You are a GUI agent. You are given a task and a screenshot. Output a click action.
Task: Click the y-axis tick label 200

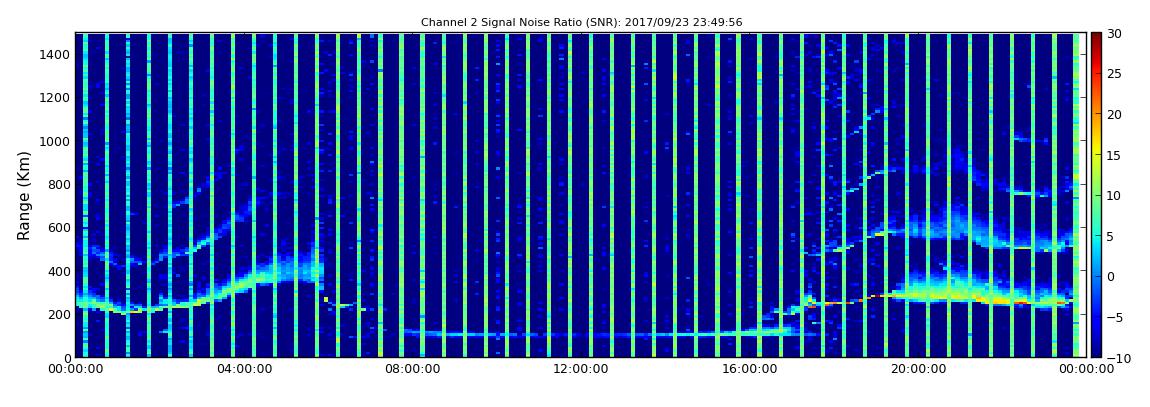(59, 315)
